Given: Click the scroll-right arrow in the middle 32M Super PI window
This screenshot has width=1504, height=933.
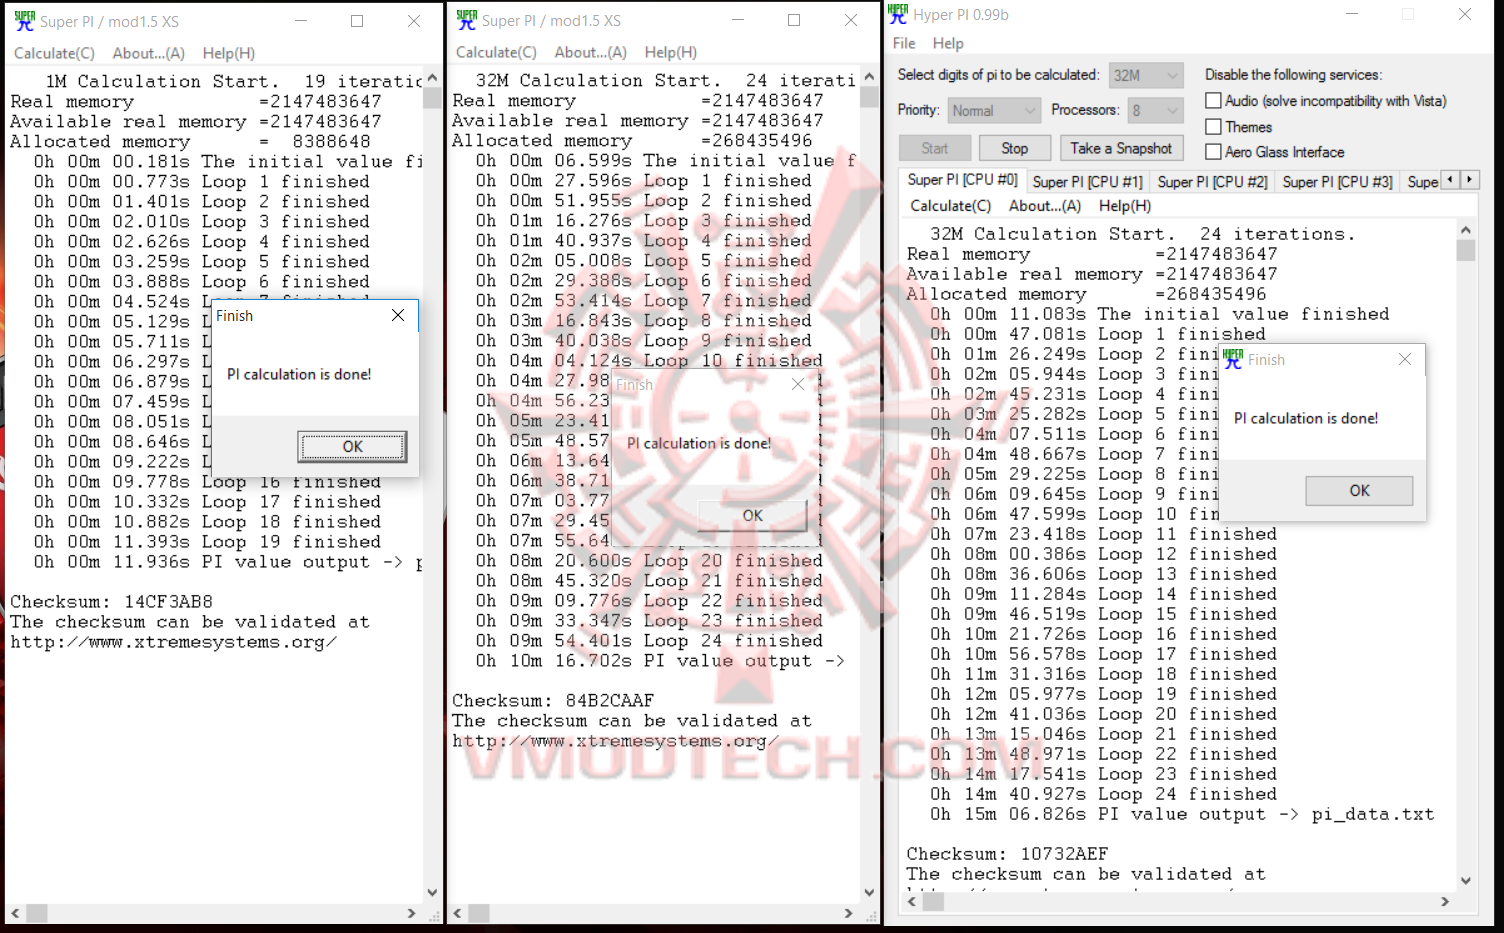Looking at the screenshot, I should 848,913.
